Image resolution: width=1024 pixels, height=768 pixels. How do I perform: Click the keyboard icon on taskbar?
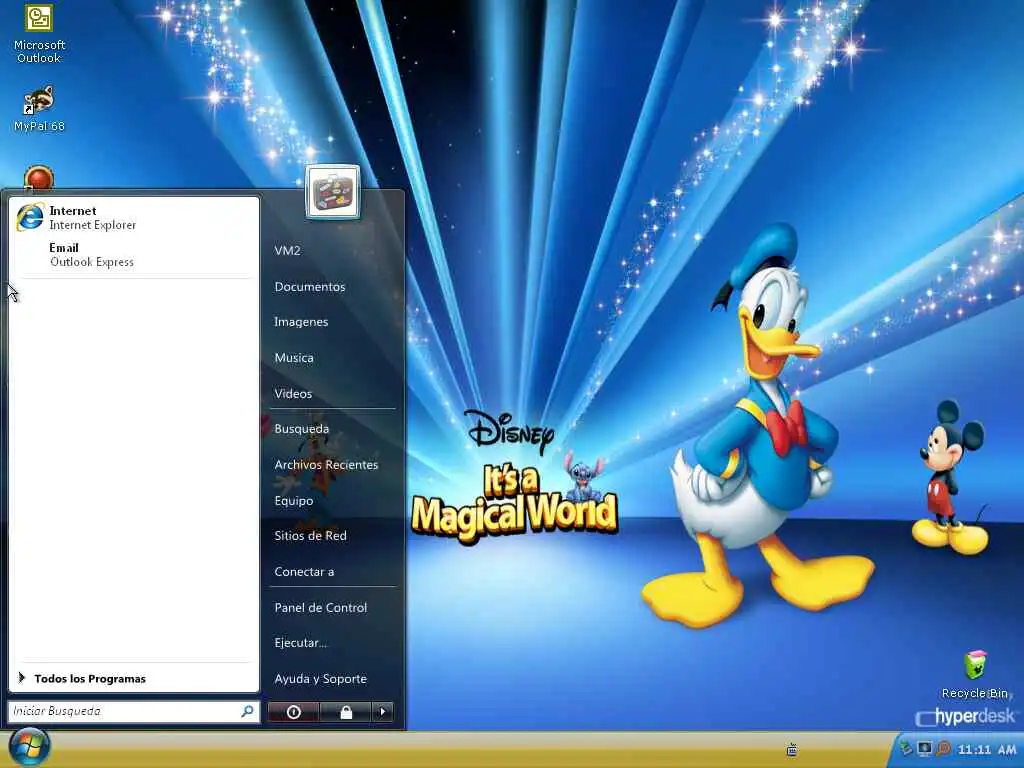[x=792, y=750]
